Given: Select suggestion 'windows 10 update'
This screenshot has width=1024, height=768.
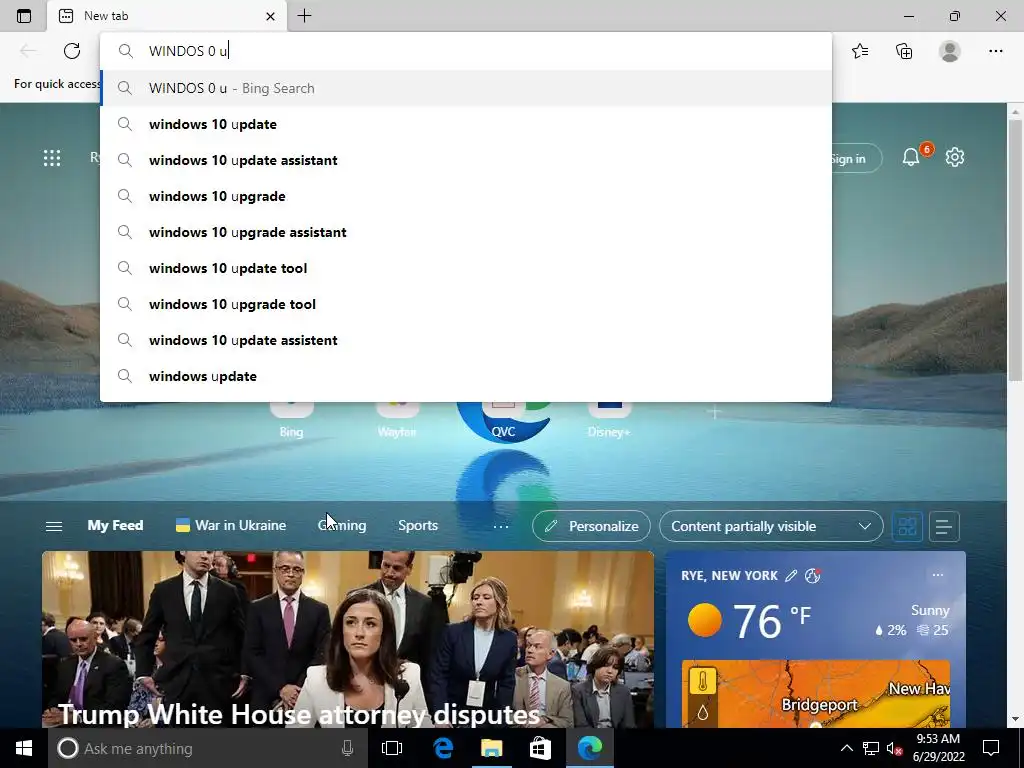Looking at the screenshot, I should point(466,124).
